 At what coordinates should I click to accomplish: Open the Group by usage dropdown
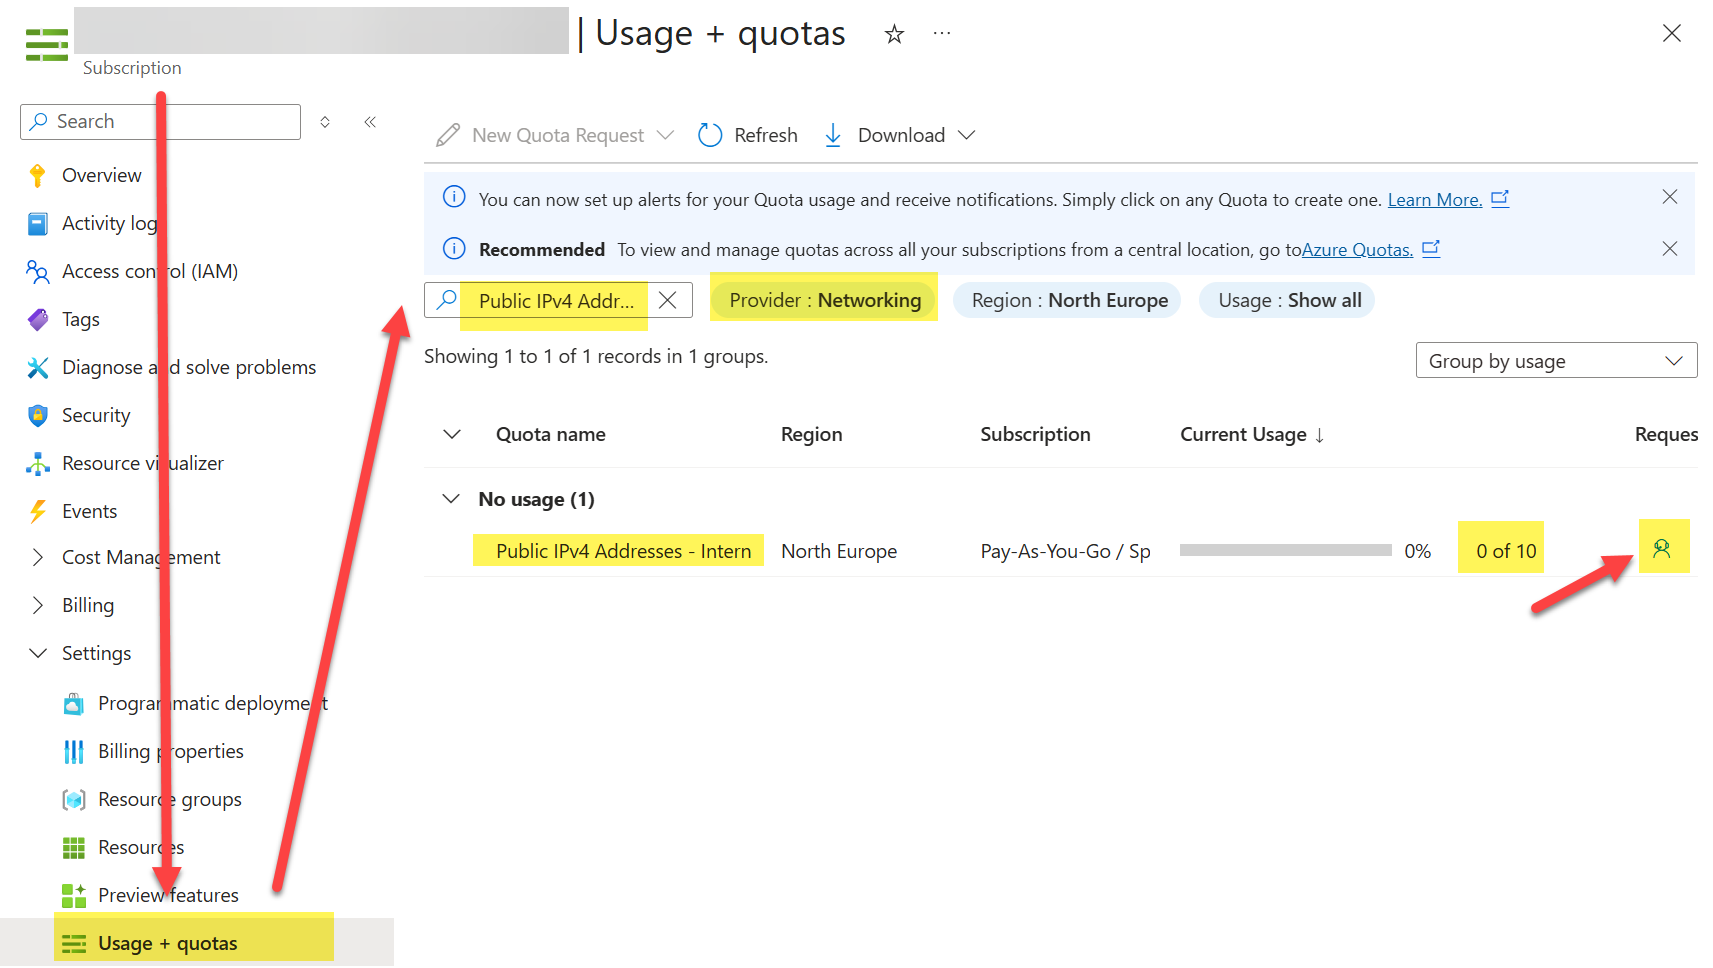(1556, 361)
